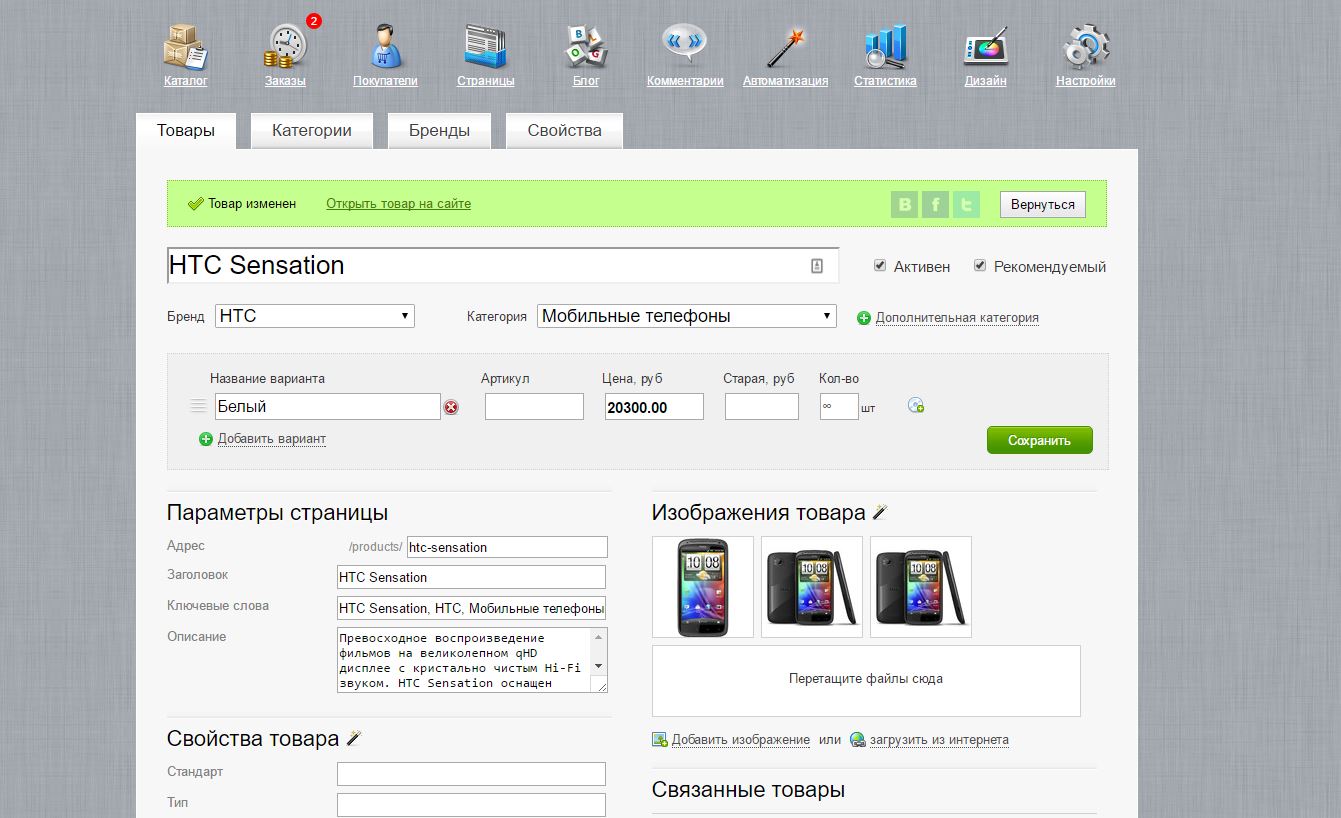
Task: Click the Описание scrollbar up arrow
Action: 599,636
